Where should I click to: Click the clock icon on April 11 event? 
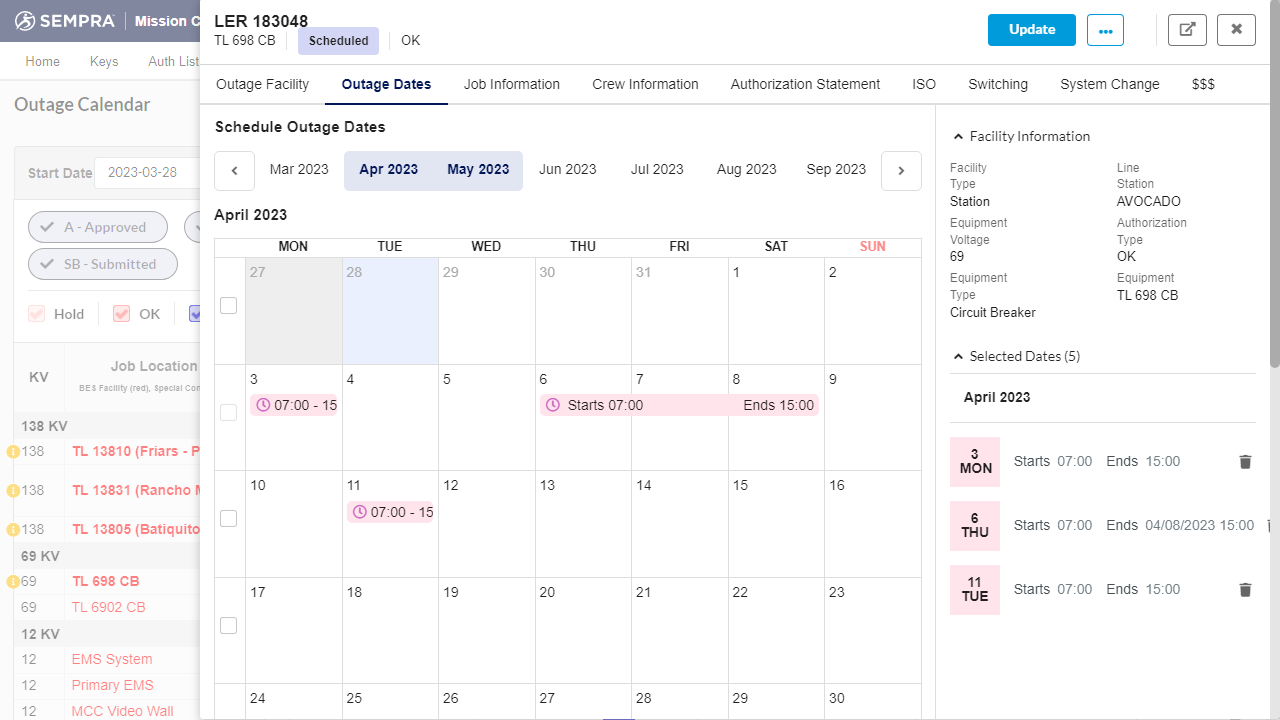click(x=358, y=511)
